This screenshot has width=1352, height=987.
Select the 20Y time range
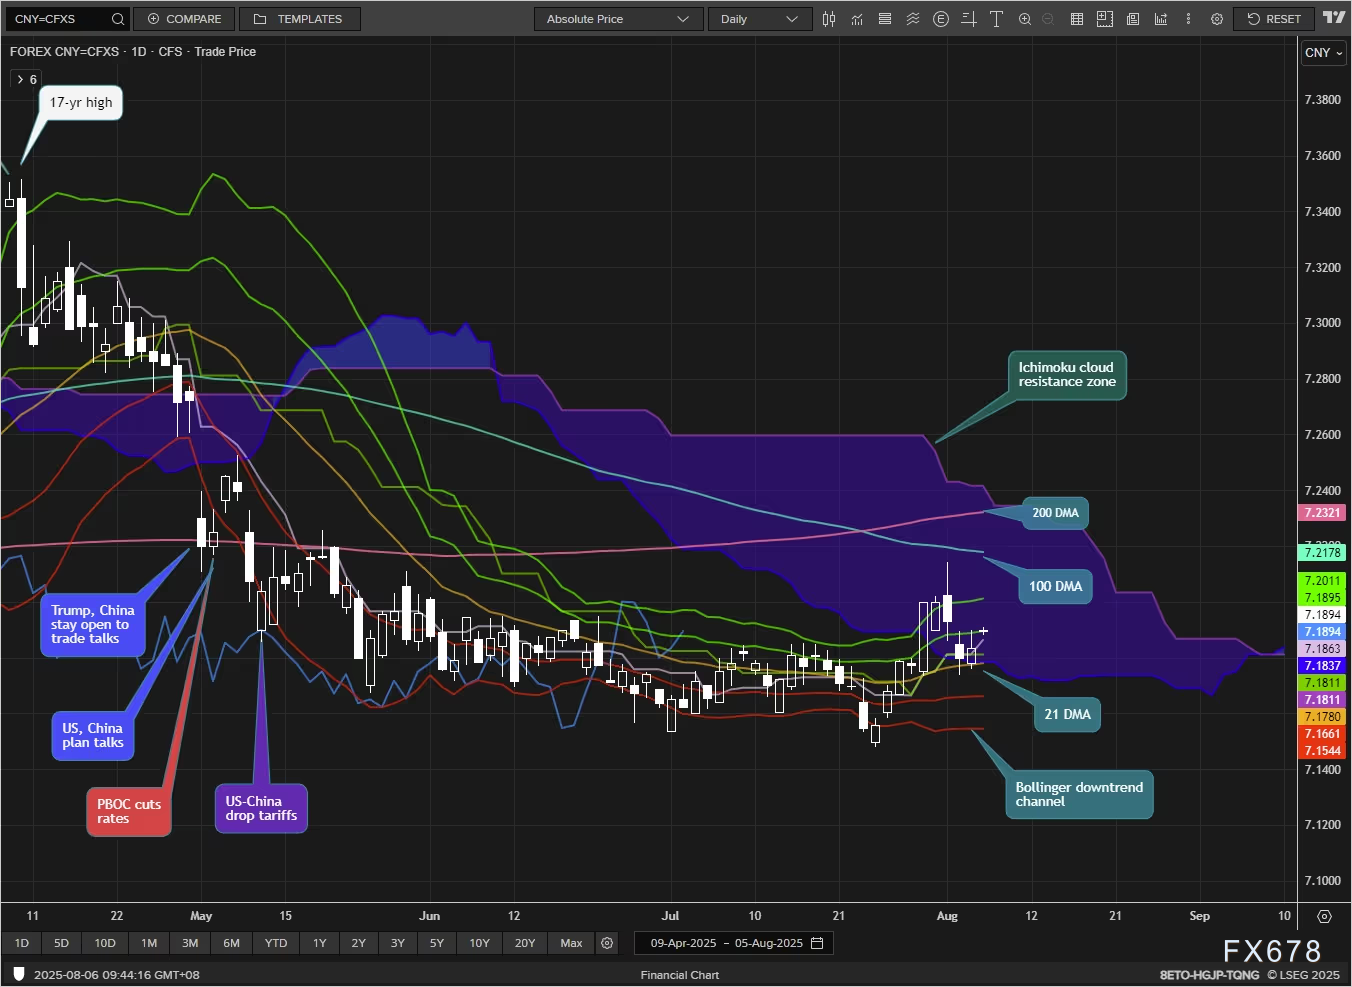click(x=525, y=943)
